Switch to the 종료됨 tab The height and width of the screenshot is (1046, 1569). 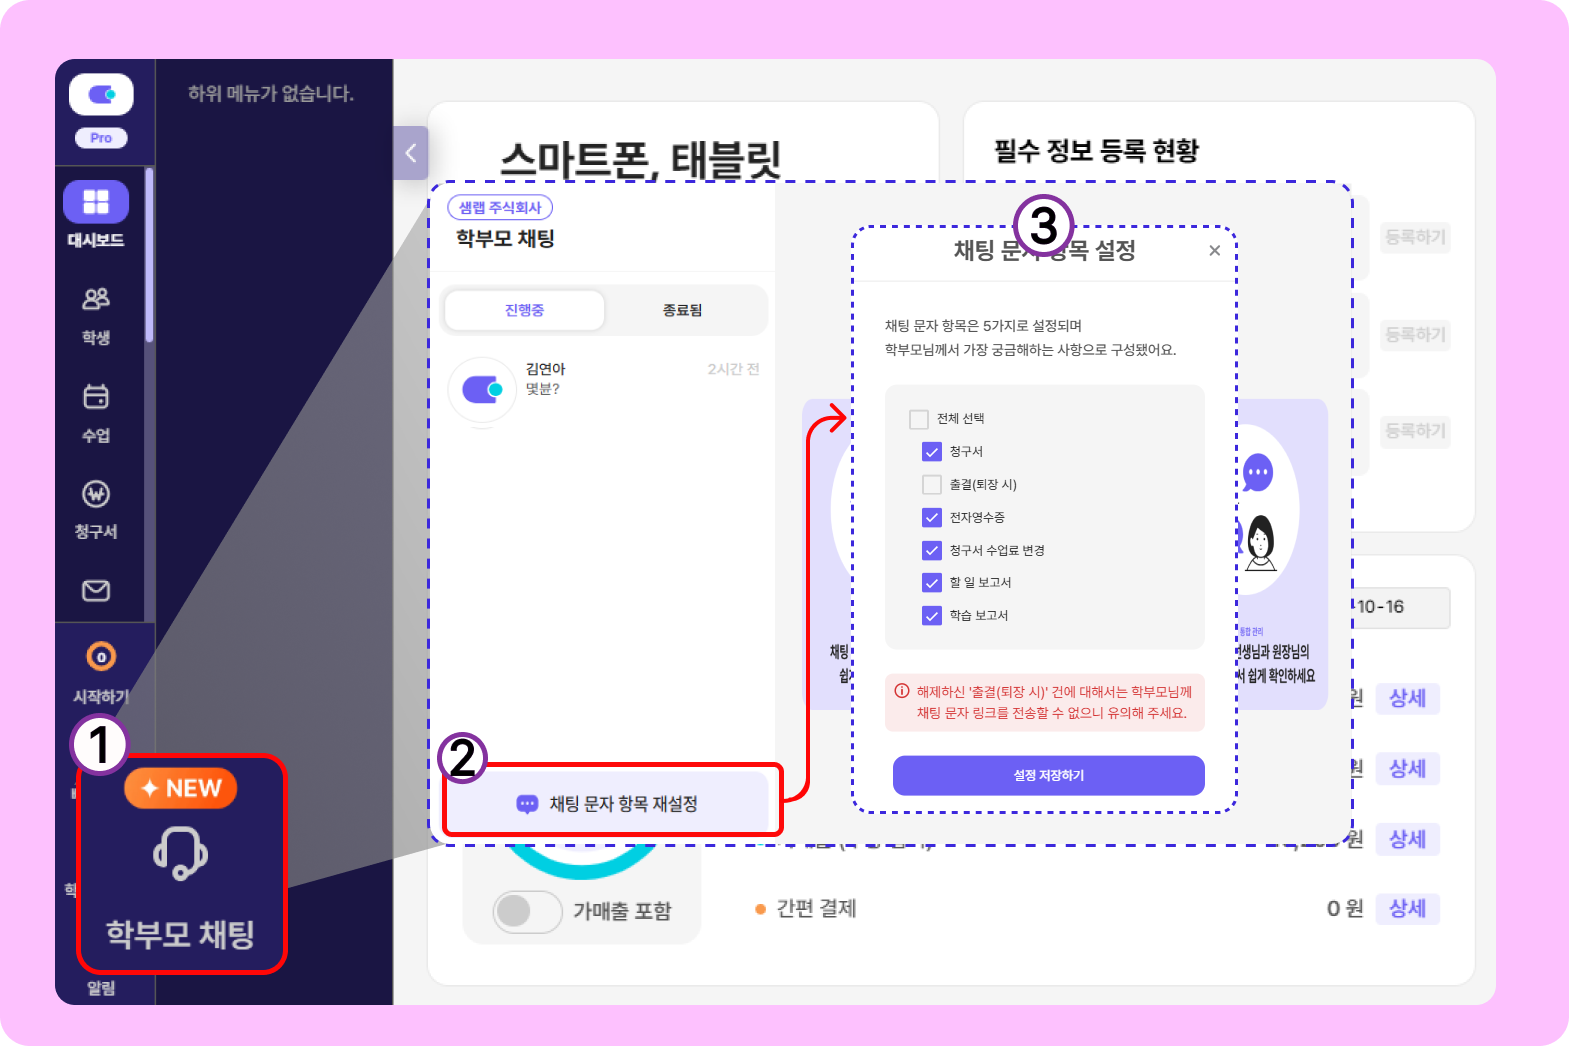pos(683,310)
